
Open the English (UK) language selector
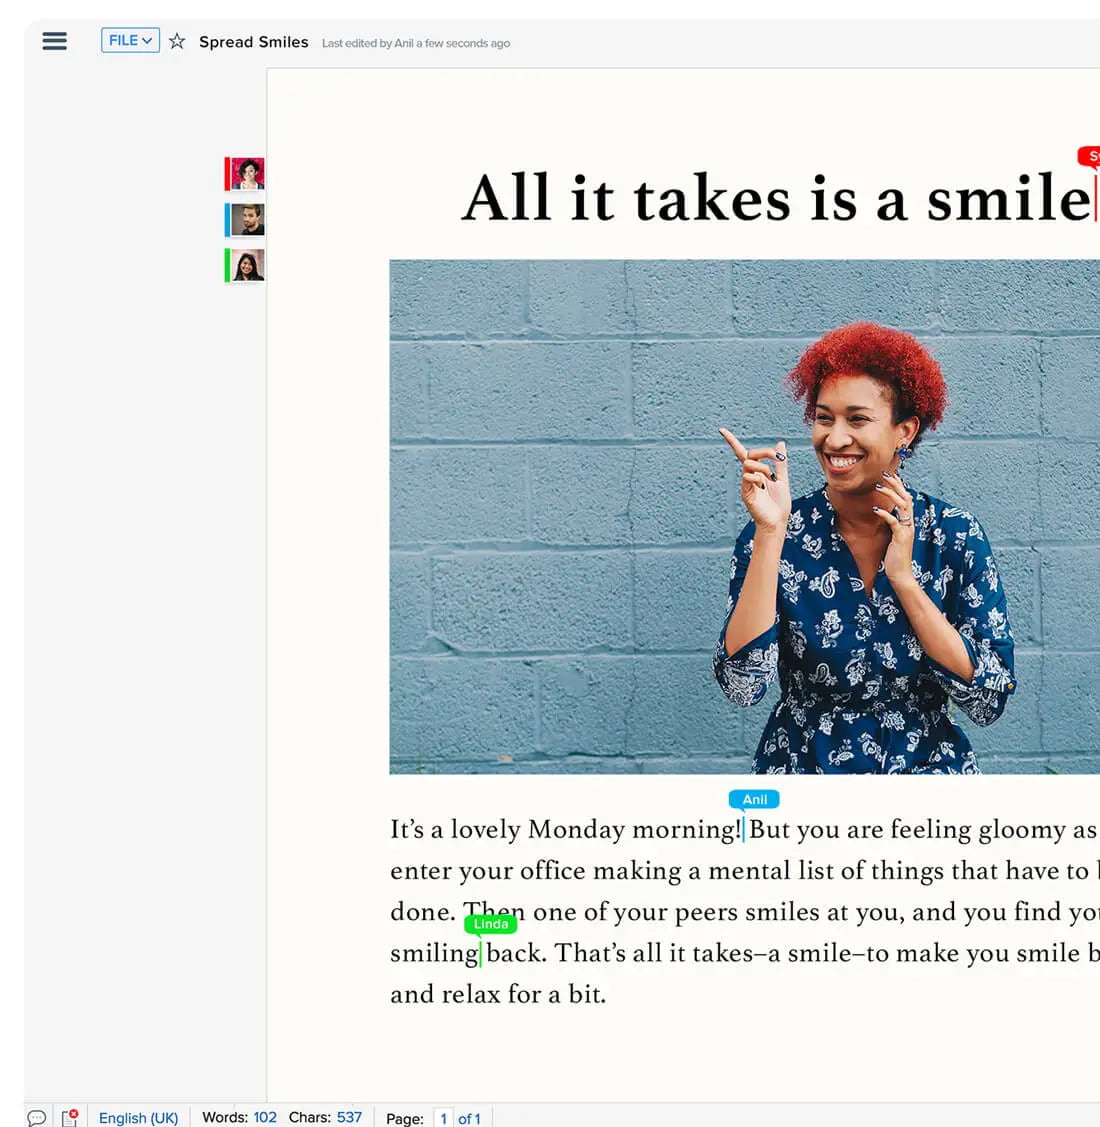click(138, 1117)
